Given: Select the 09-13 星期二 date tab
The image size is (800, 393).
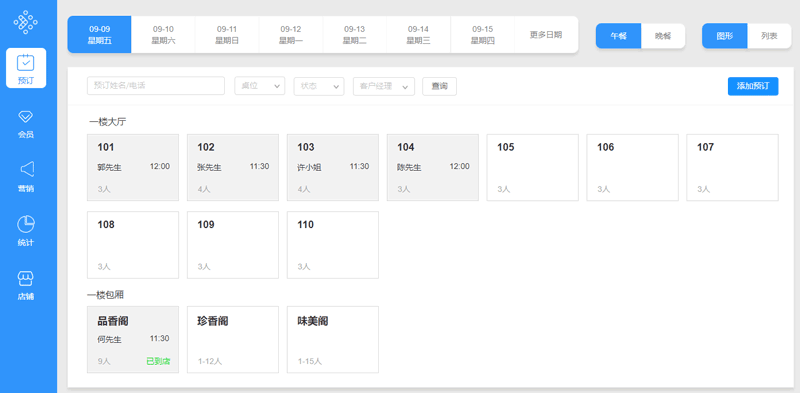Looking at the screenshot, I should coord(354,35).
